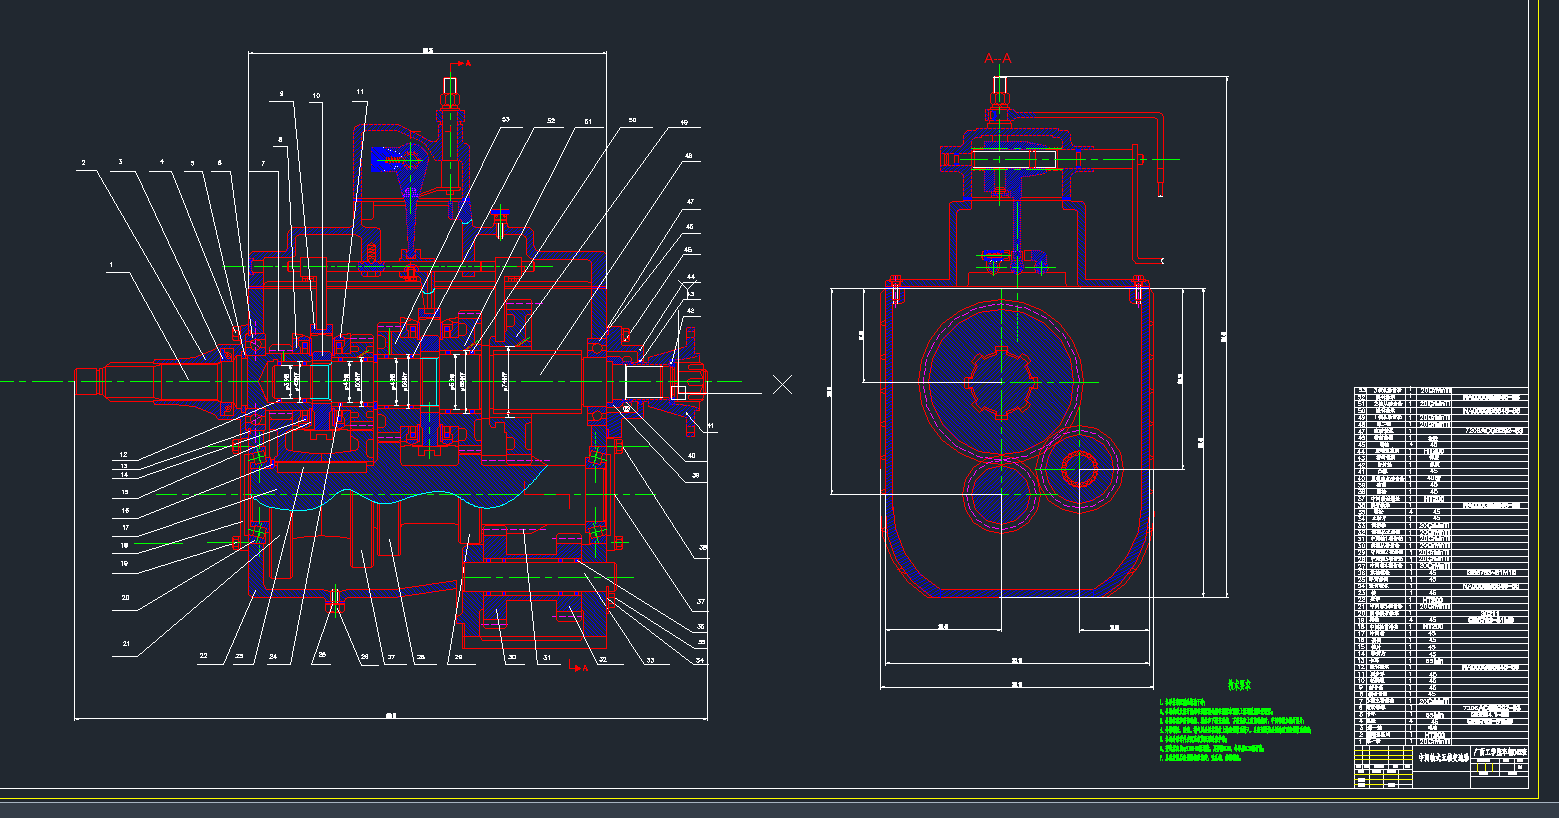Click the X-shaped marker between views
1559x818 pixels.
point(782,384)
